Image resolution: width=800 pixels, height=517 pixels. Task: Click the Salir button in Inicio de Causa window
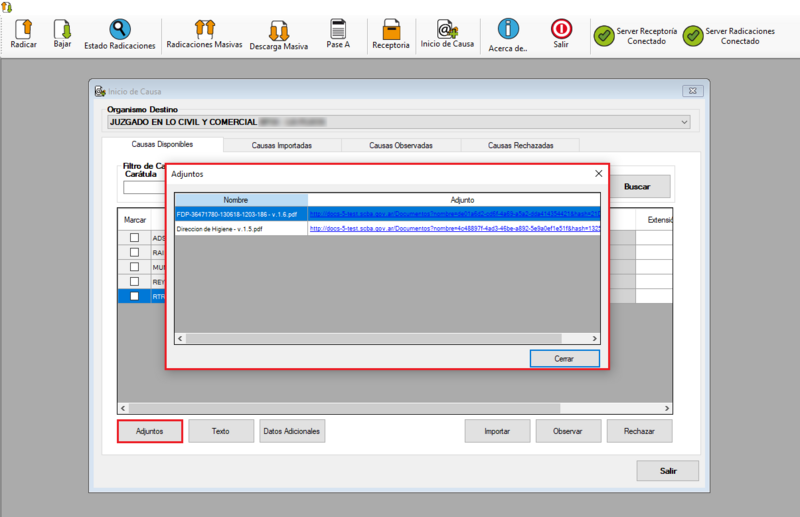pos(668,471)
